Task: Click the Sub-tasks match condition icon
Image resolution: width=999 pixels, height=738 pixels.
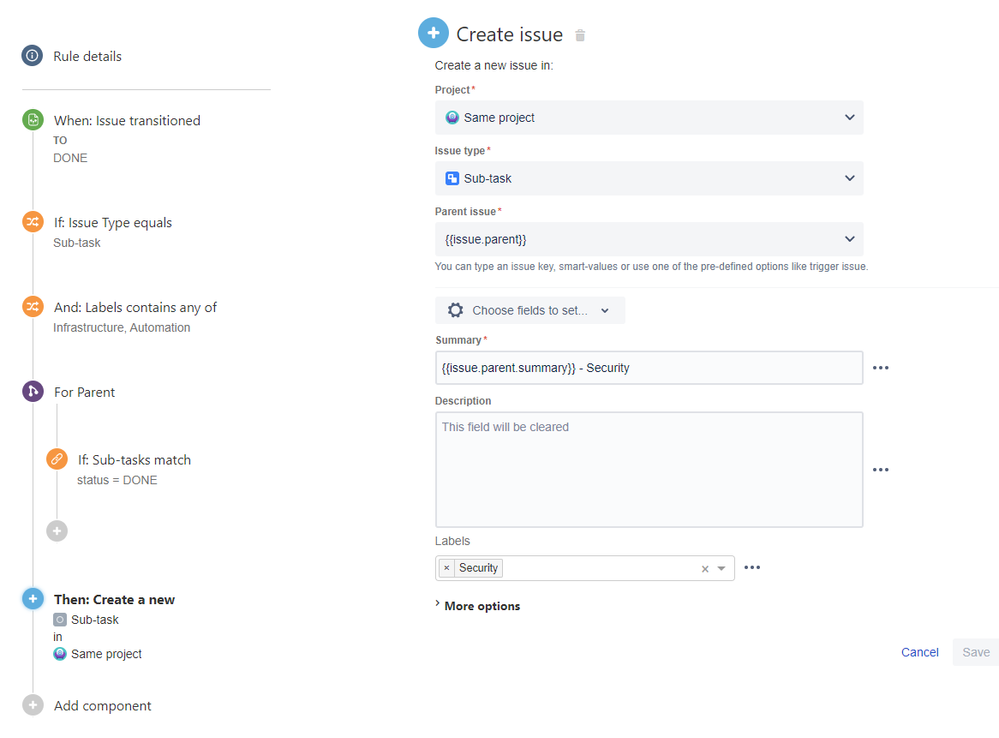Action: click(x=56, y=459)
